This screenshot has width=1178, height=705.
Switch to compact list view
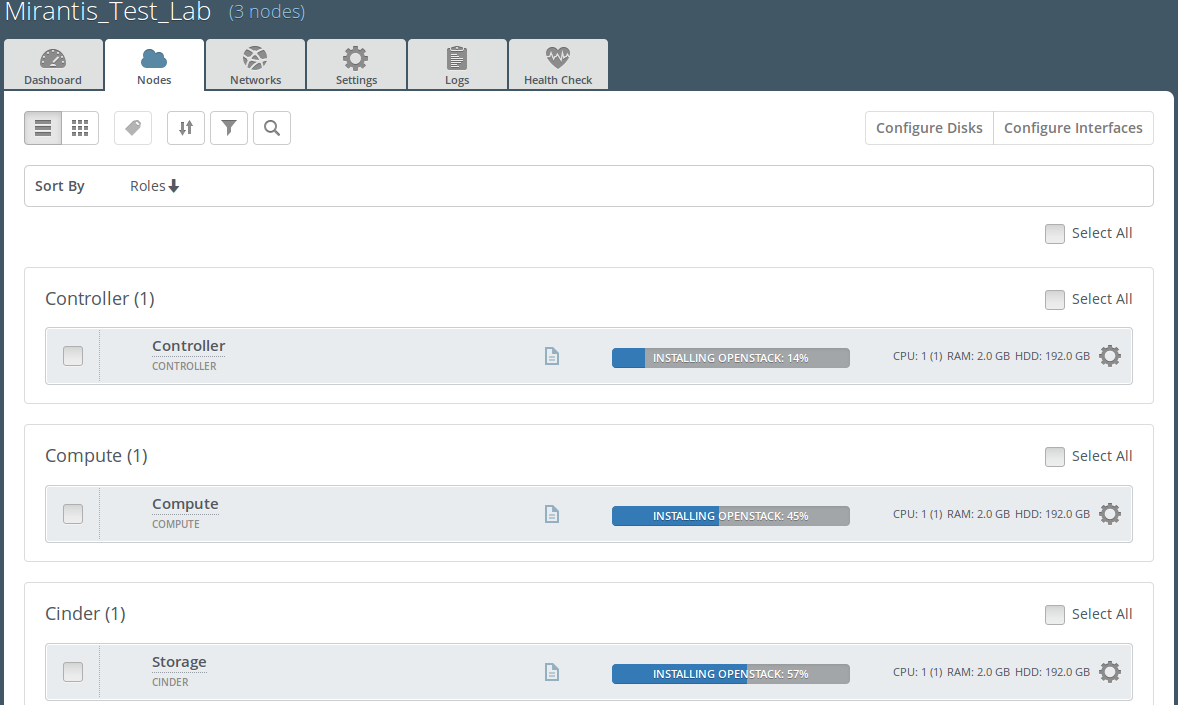tap(43, 128)
